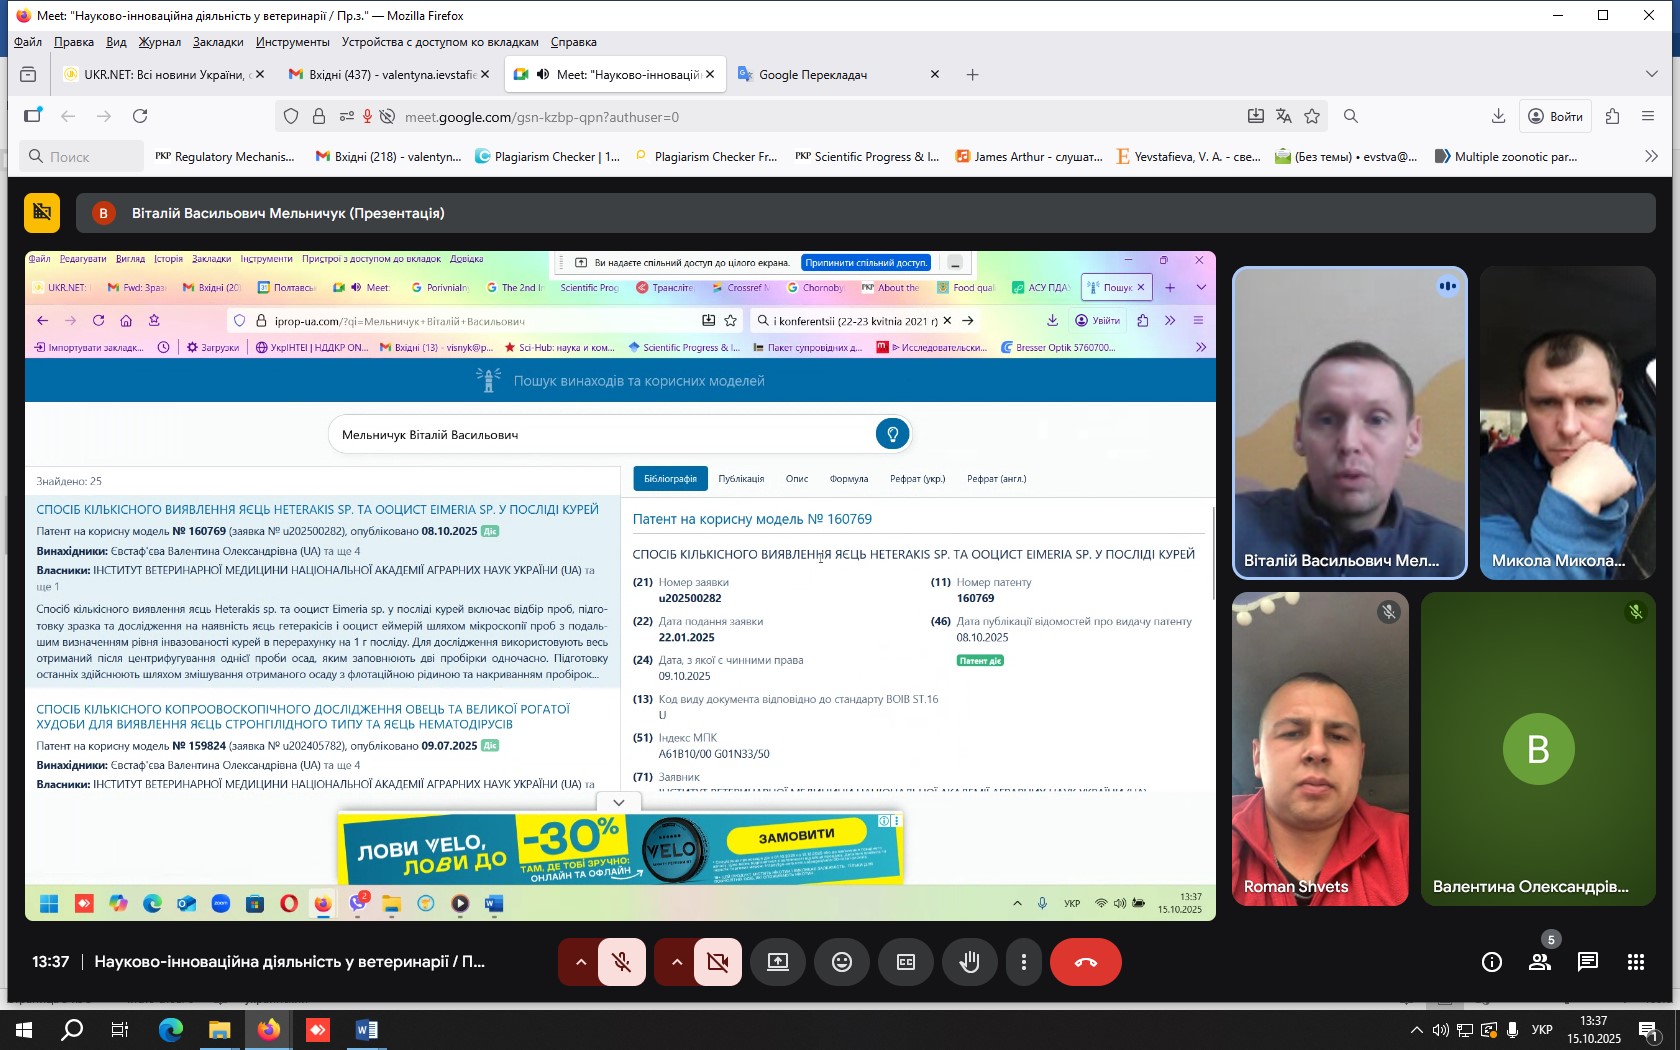Unmute the microphone in Meet

pyautogui.click(x=621, y=962)
